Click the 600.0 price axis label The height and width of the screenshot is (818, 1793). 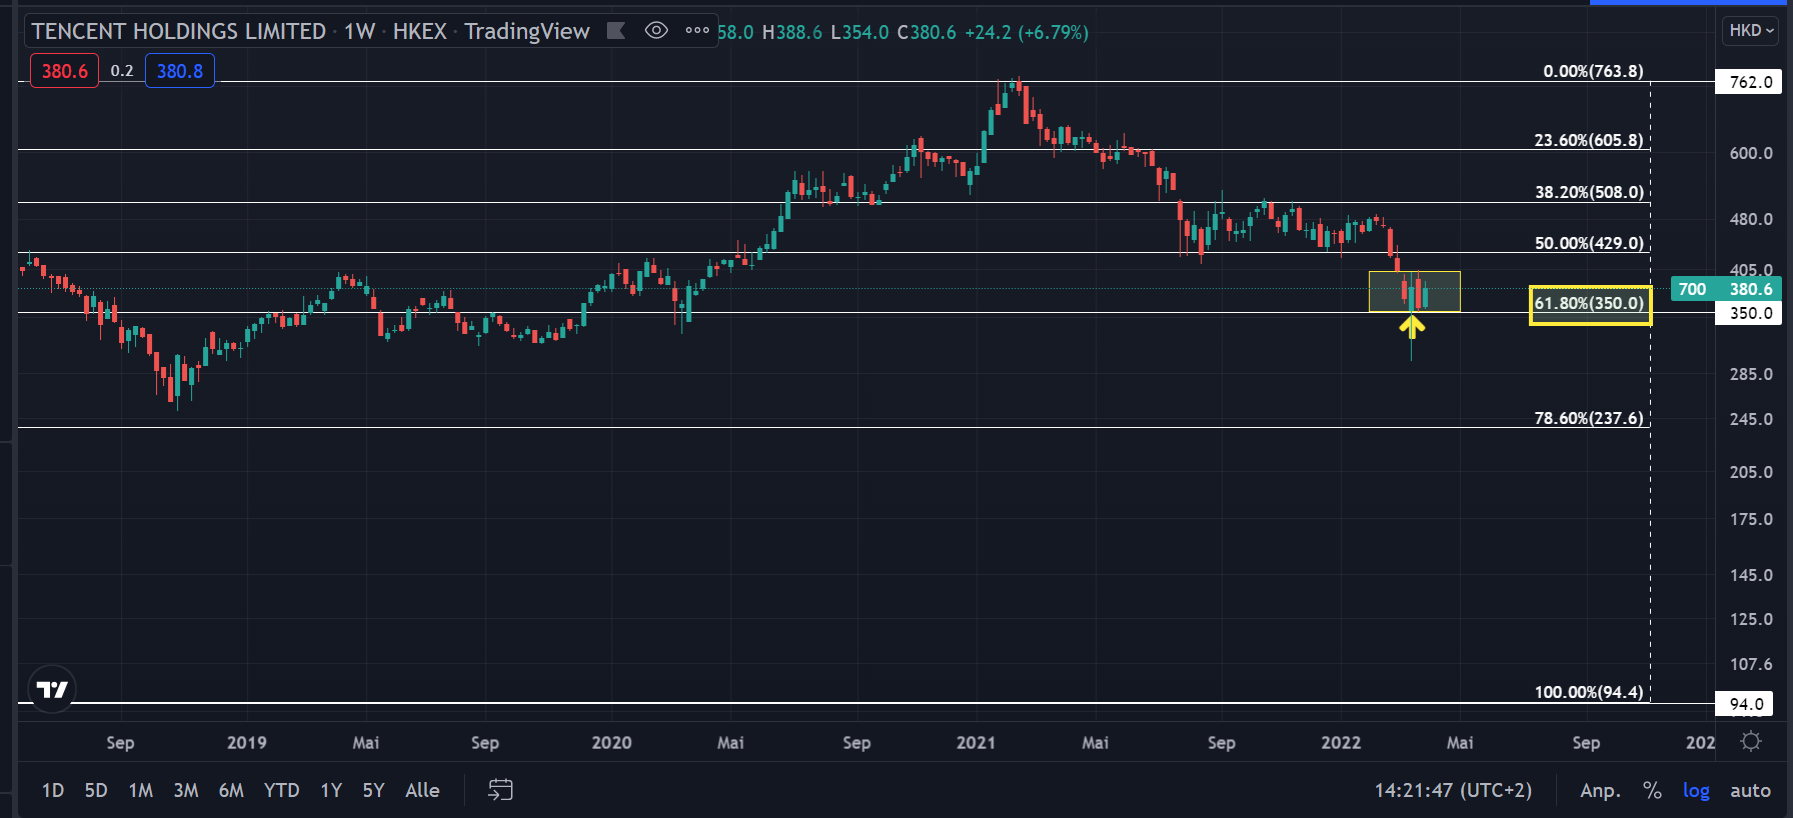1751,153
